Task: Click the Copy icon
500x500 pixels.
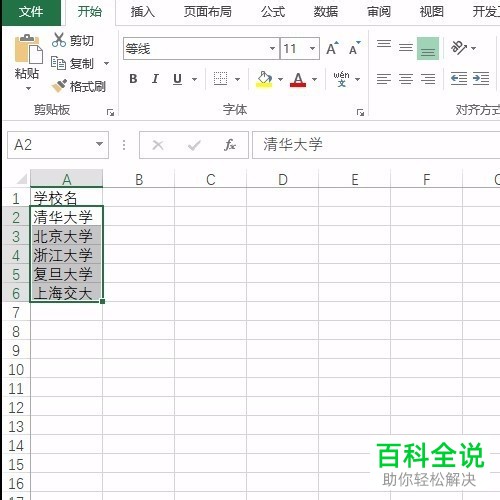Action: (x=58, y=63)
